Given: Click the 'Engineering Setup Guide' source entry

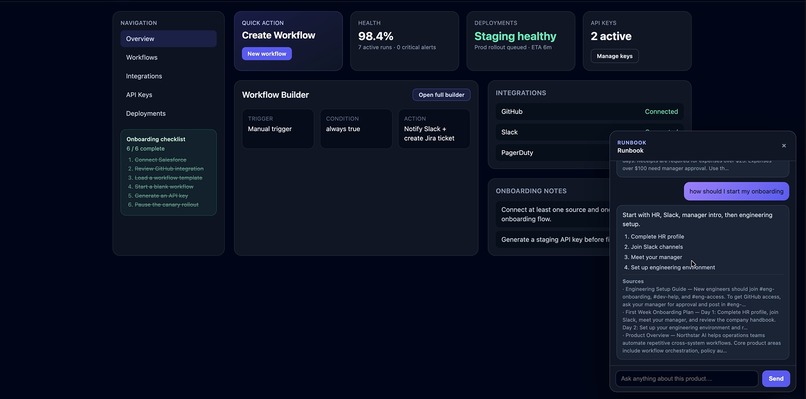Looking at the screenshot, I should 702,297.
